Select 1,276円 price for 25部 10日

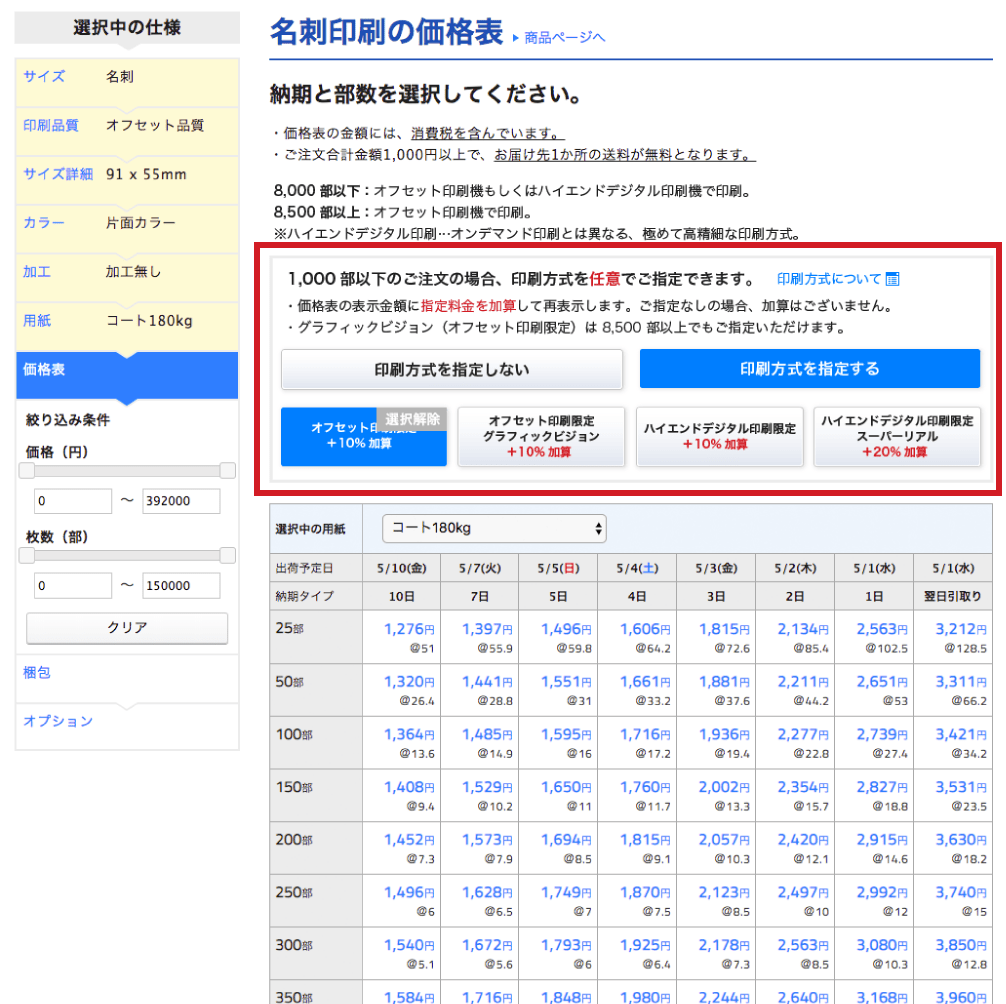(x=408, y=629)
